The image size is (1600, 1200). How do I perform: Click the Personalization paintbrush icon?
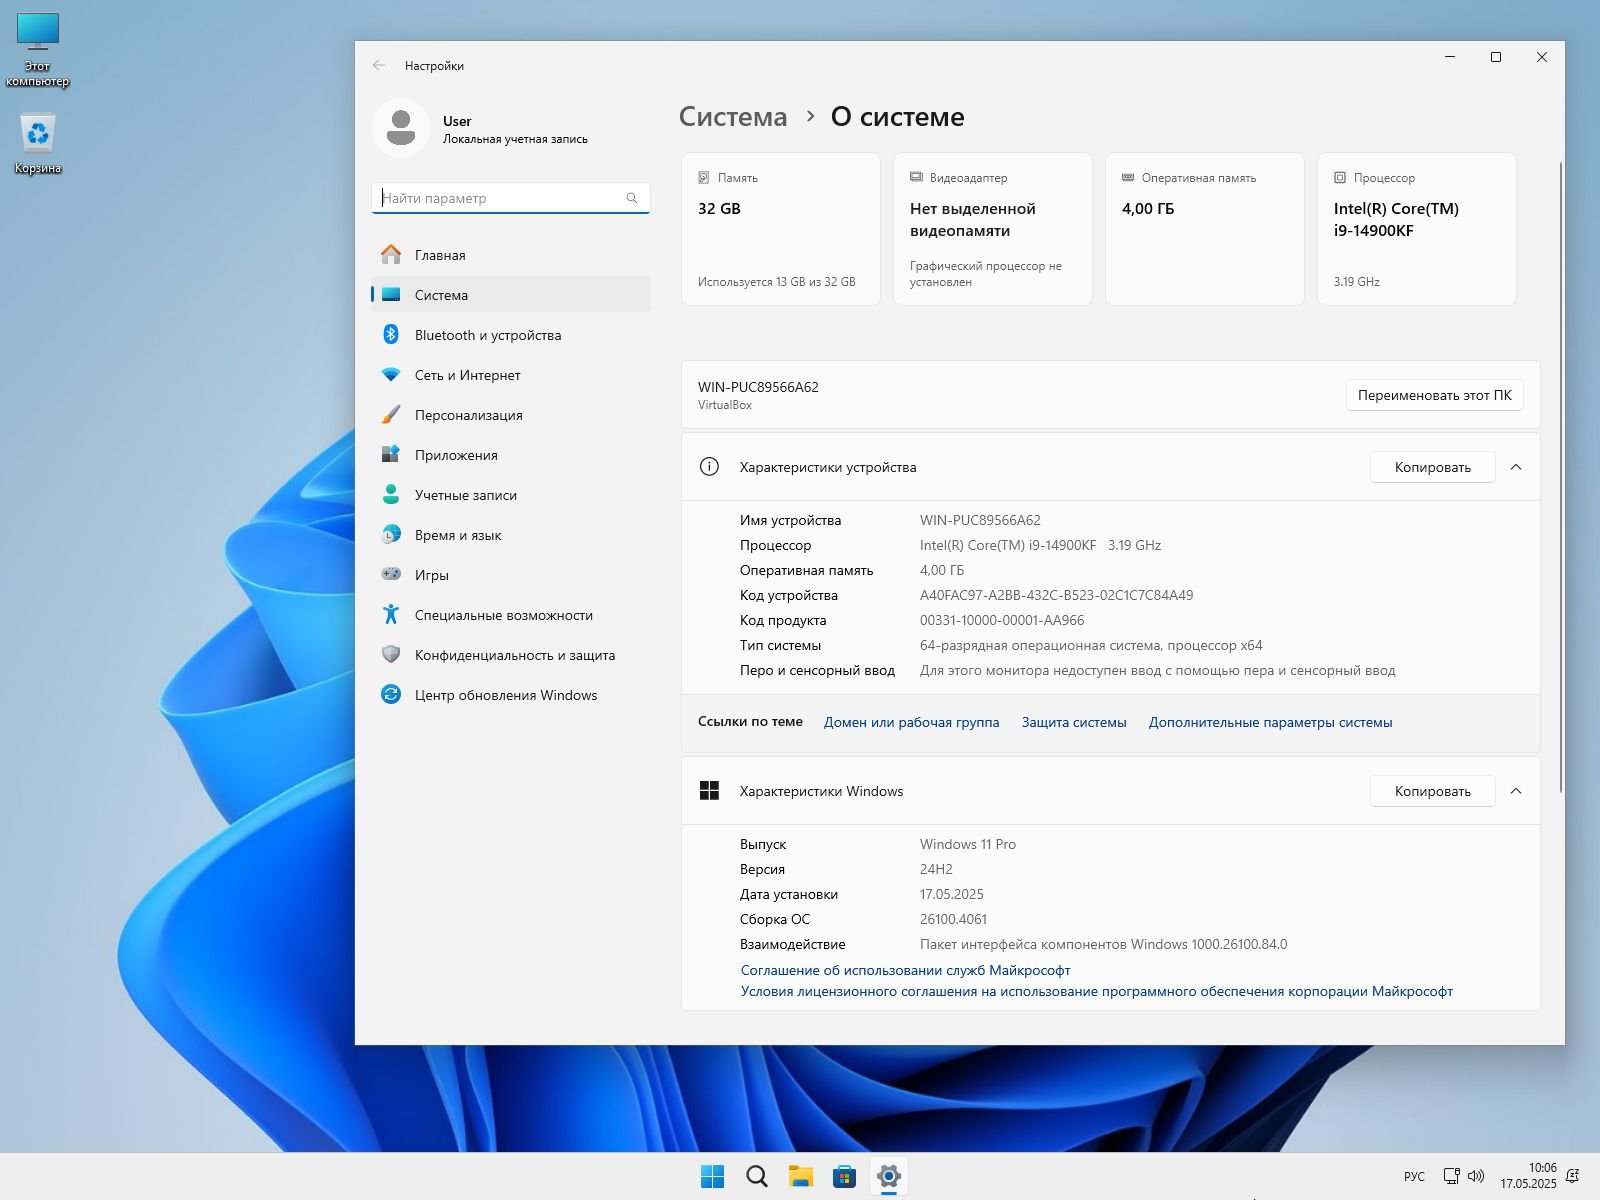391,414
